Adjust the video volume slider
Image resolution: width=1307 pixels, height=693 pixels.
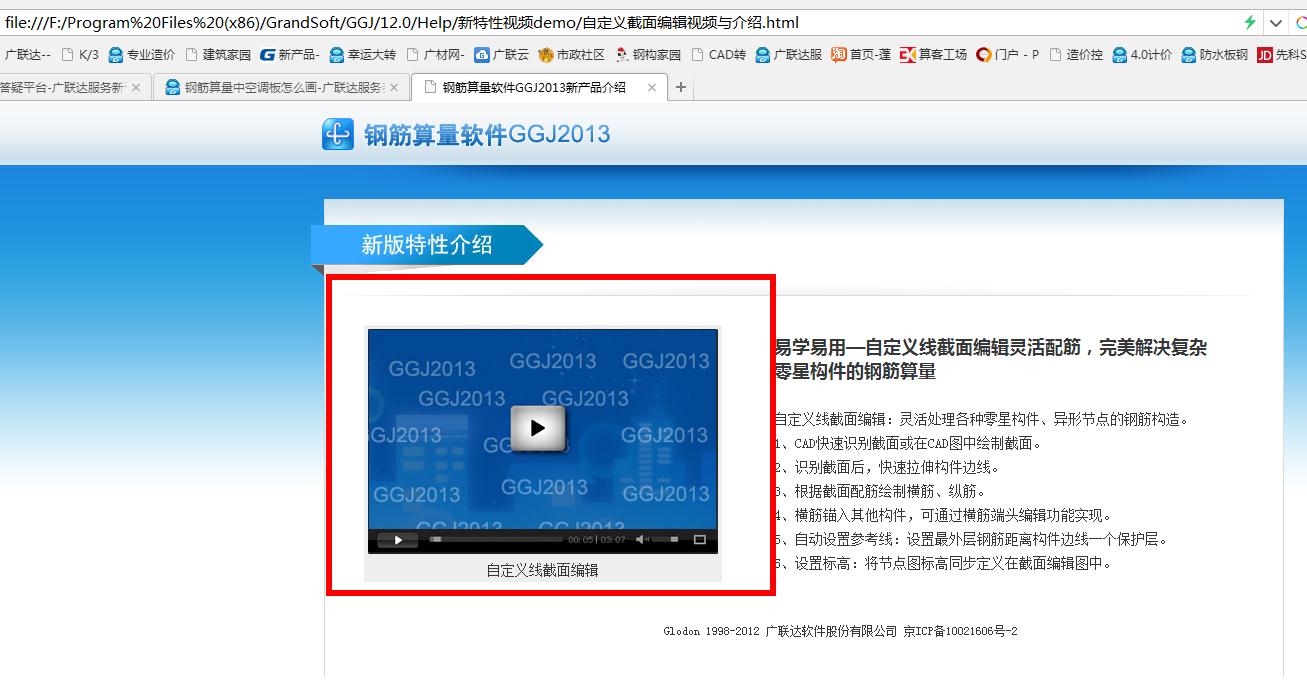click(667, 540)
